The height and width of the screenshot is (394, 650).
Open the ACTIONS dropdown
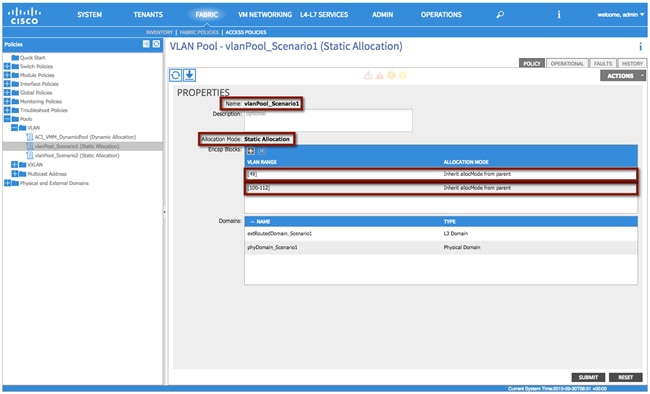point(623,76)
